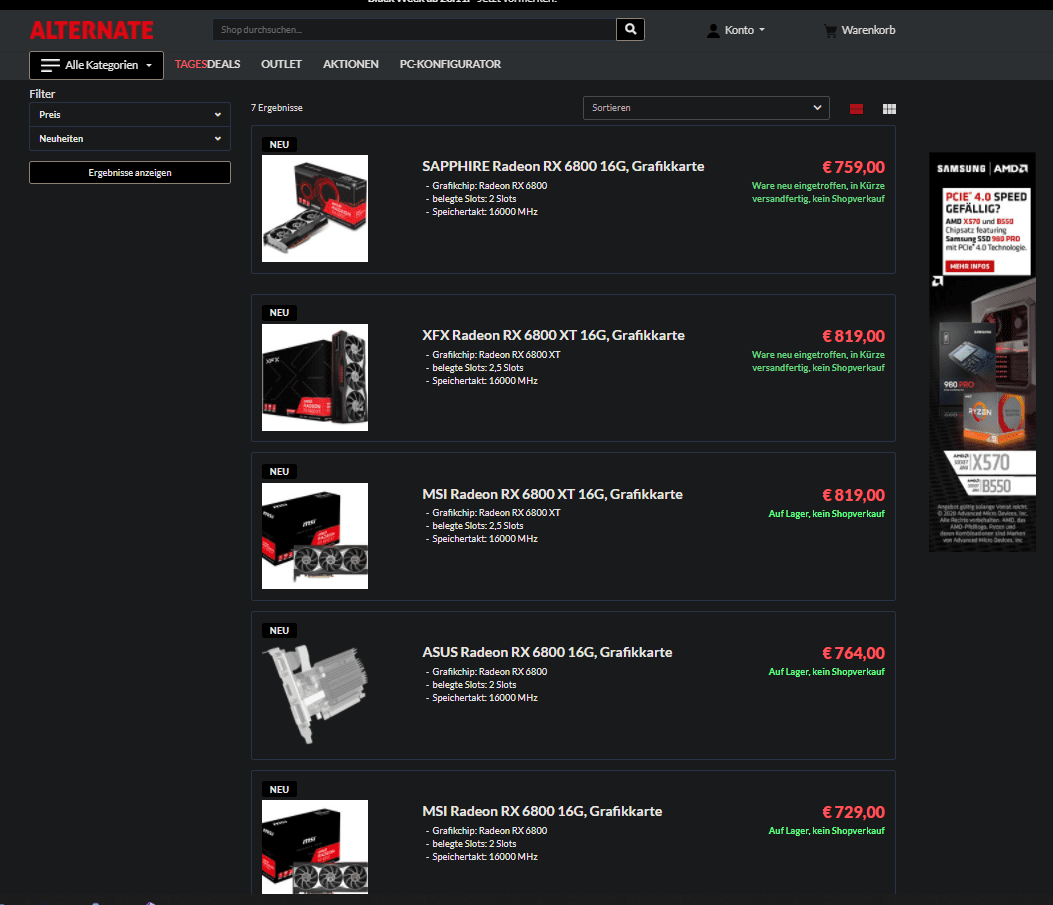Open the PC-KONFIGURATOR menu item
Viewport: 1053px width, 905px height.
pyautogui.click(x=450, y=64)
